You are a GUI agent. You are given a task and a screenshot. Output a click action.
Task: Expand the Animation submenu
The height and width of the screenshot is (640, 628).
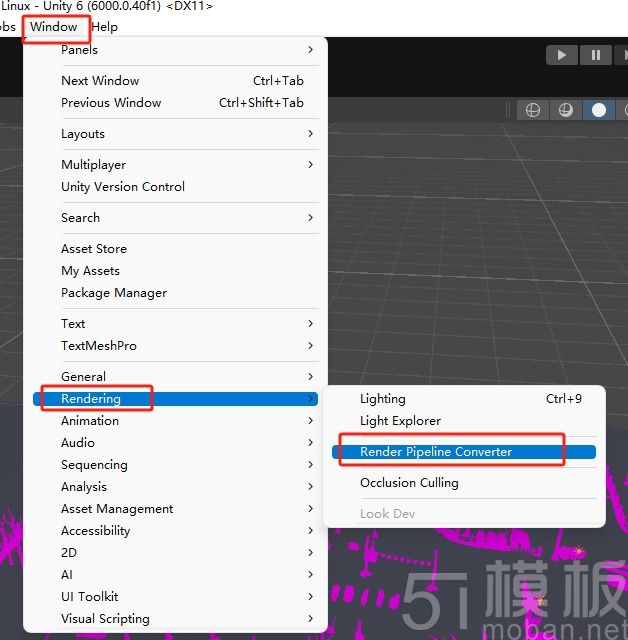175,421
